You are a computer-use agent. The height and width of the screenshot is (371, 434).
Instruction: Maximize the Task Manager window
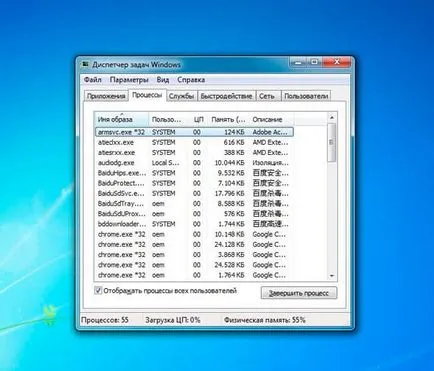coord(314,62)
